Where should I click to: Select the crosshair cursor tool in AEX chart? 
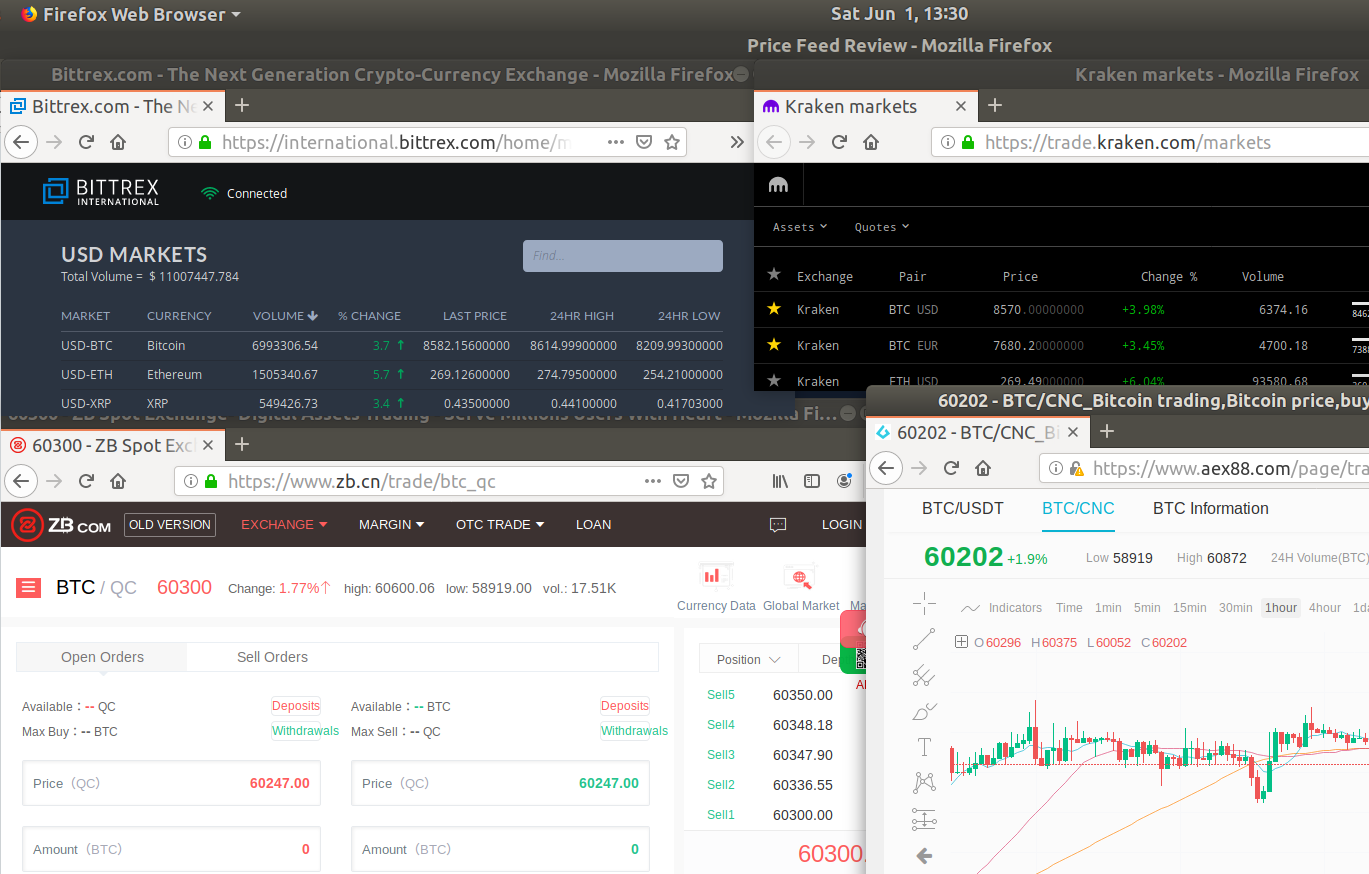coord(924,602)
